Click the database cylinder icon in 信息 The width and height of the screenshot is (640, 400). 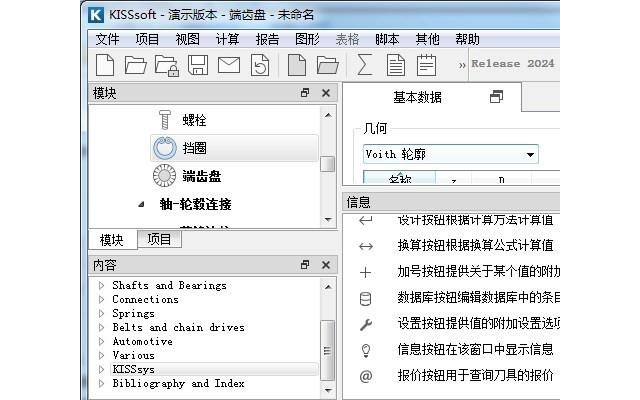(x=366, y=299)
